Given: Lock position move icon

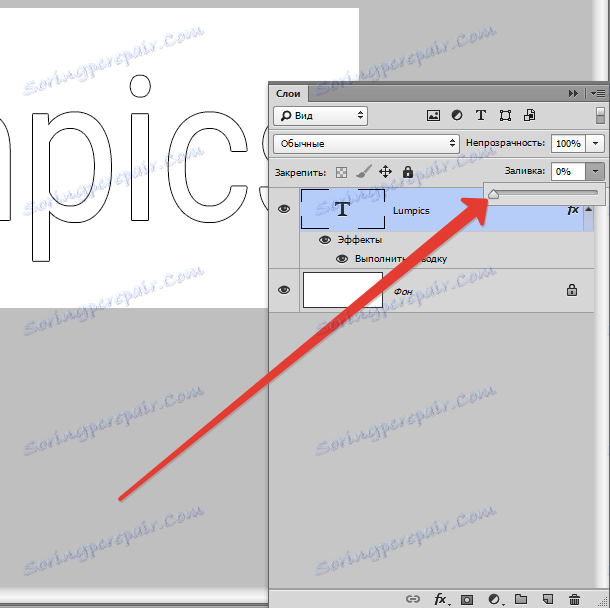Looking at the screenshot, I should tap(385, 172).
